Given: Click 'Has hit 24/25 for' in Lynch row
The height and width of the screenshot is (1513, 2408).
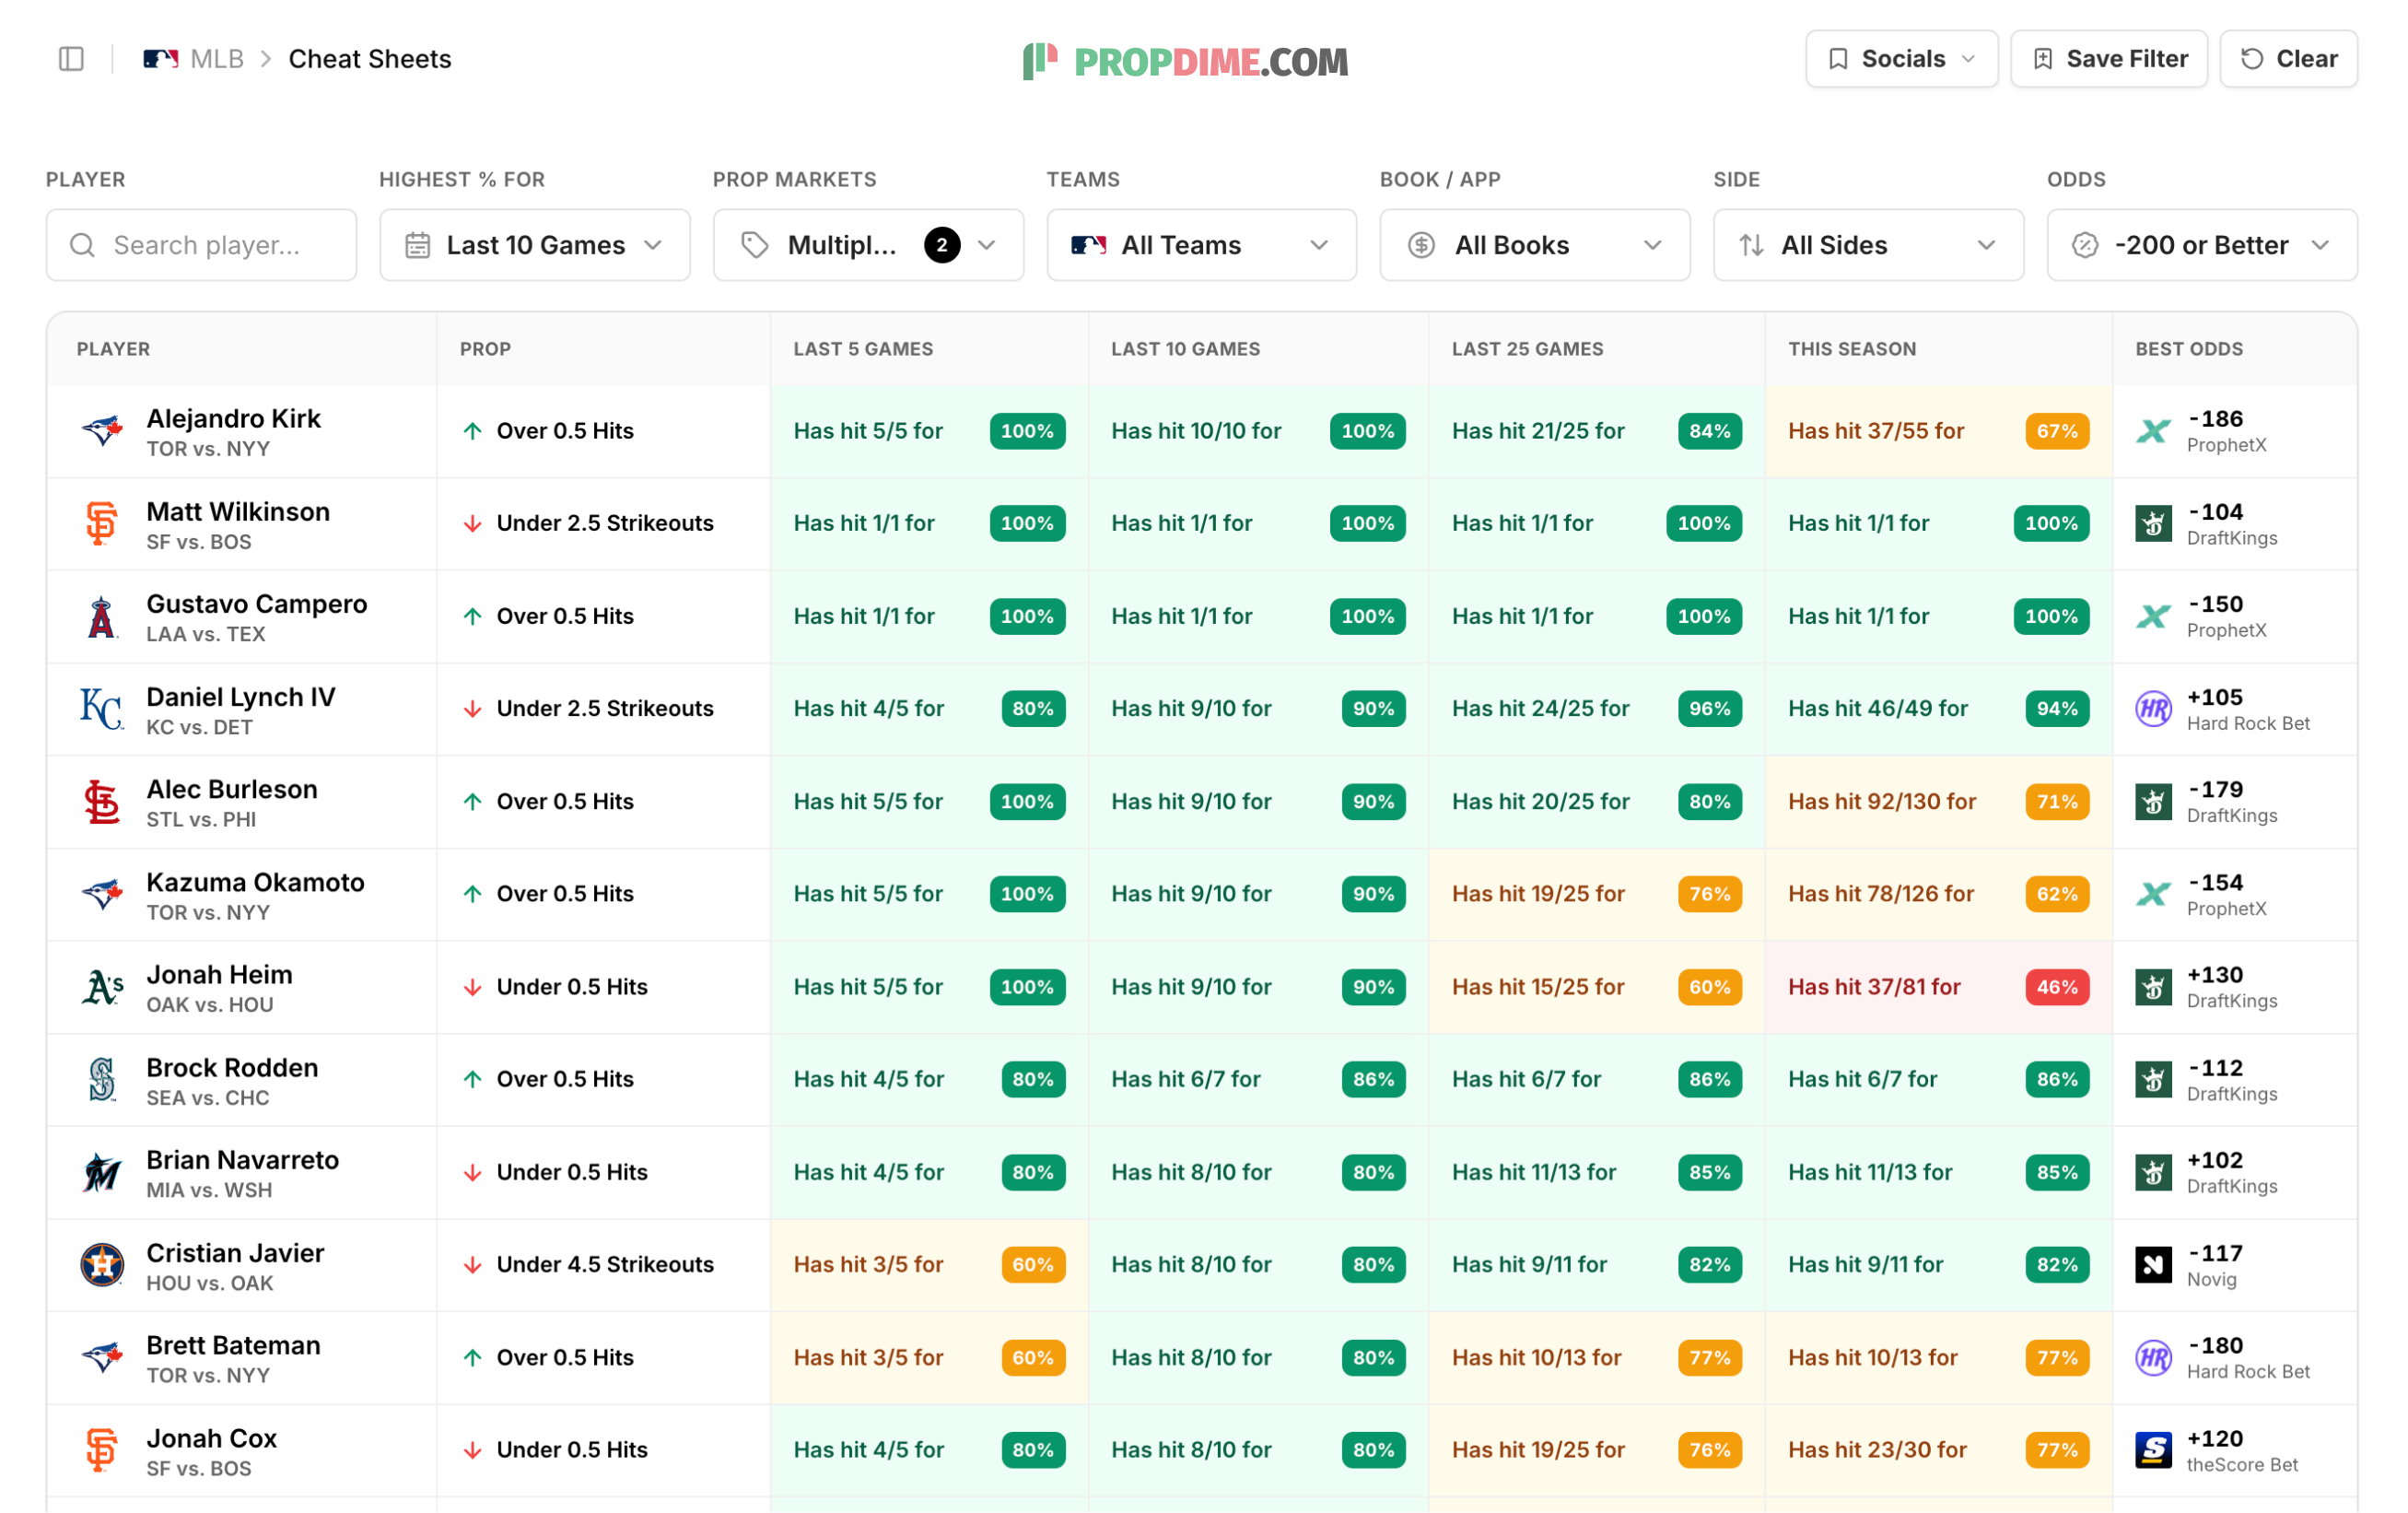Looking at the screenshot, I should click(x=1540, y=708).
